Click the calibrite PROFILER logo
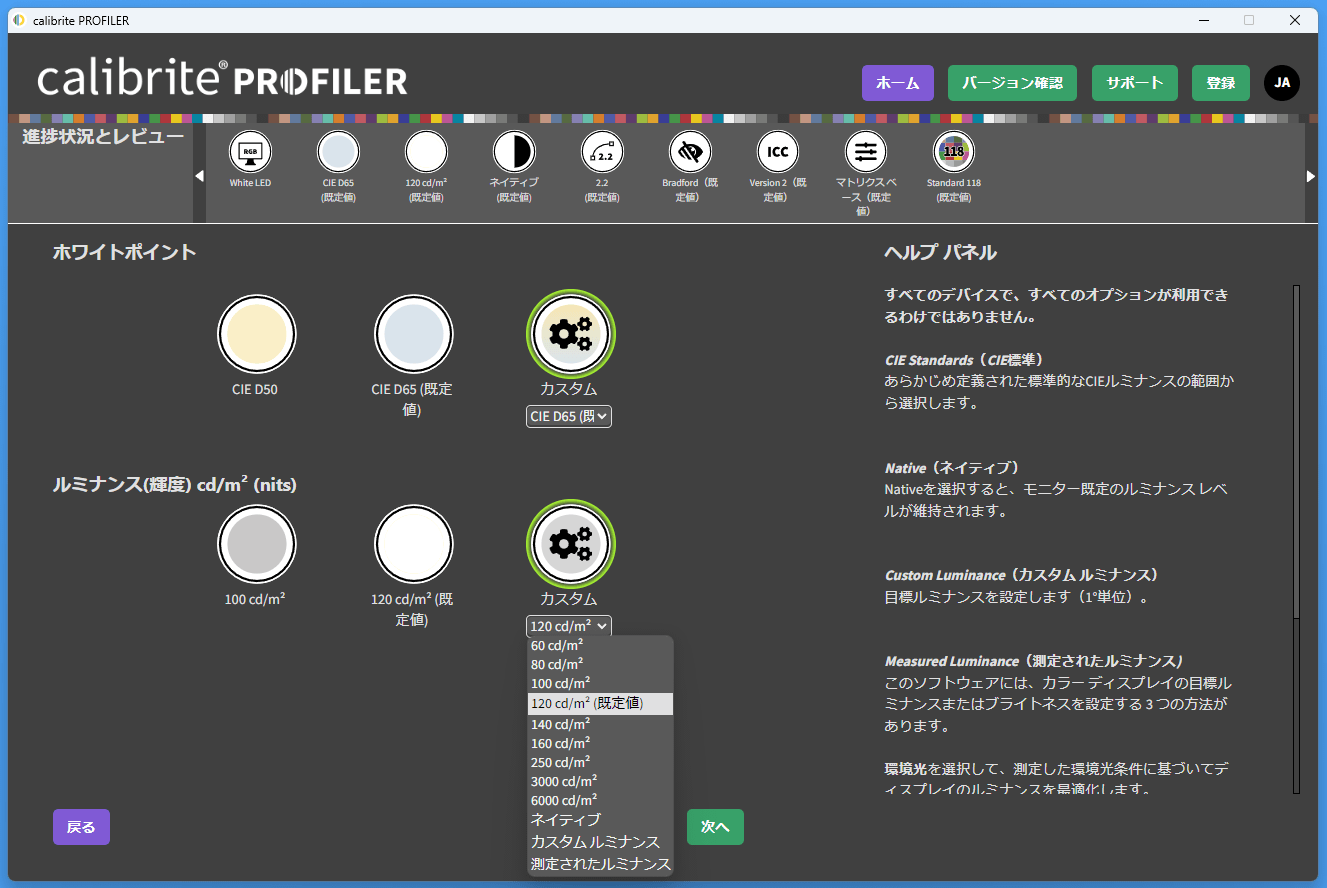The width and height of the screenshot is (1327, 888). point(222,80)
